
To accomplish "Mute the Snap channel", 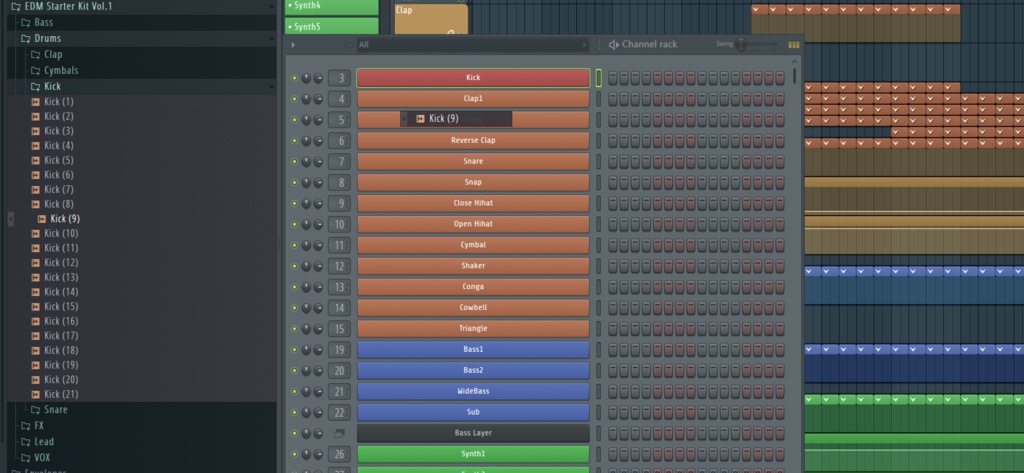I will 295,182.
